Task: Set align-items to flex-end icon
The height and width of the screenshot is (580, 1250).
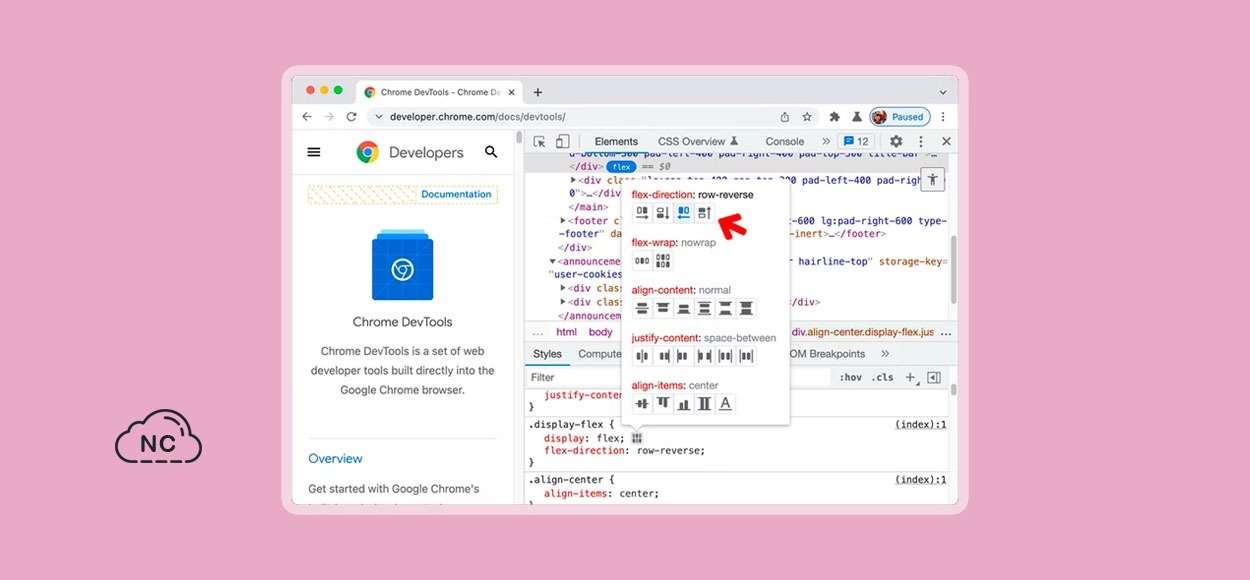Action: [x=683, y=404]
